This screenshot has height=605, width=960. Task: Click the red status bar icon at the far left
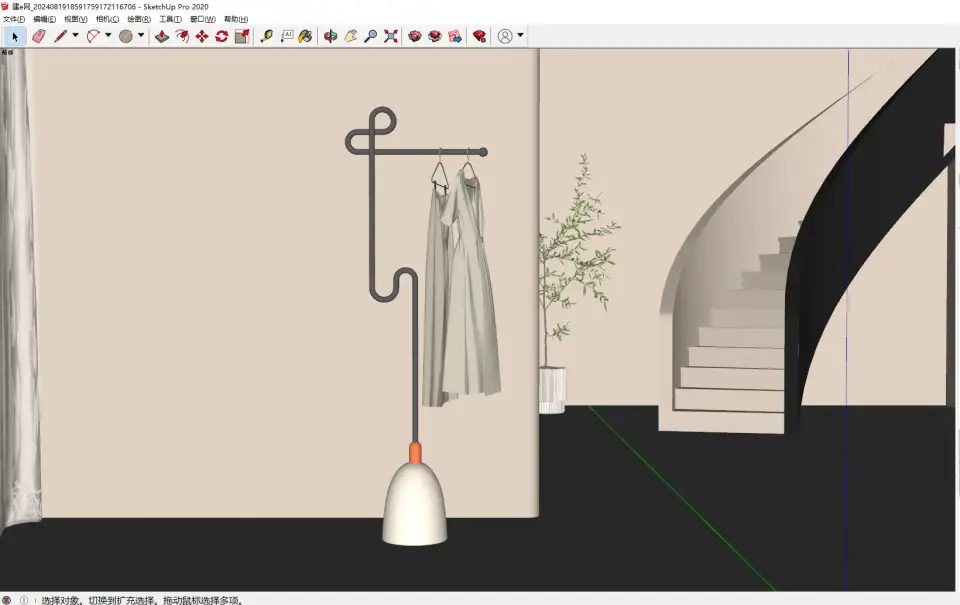(x=7, y=600)
